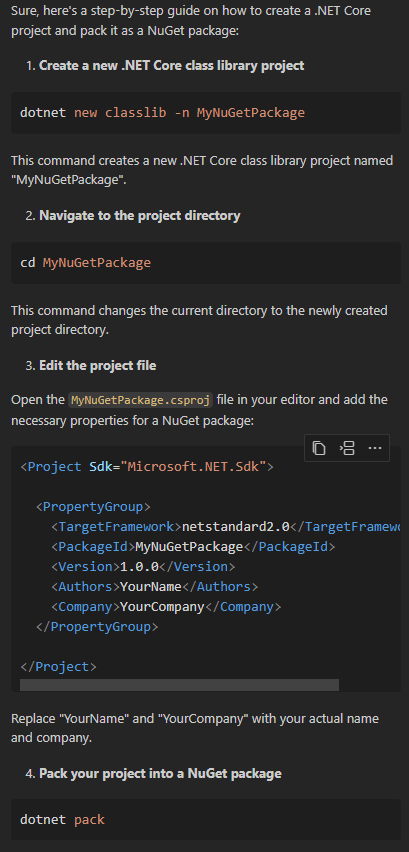Insert code block at cursor icon
The image size is (409, 852).
pyautogui.click(x=347, y=448)
